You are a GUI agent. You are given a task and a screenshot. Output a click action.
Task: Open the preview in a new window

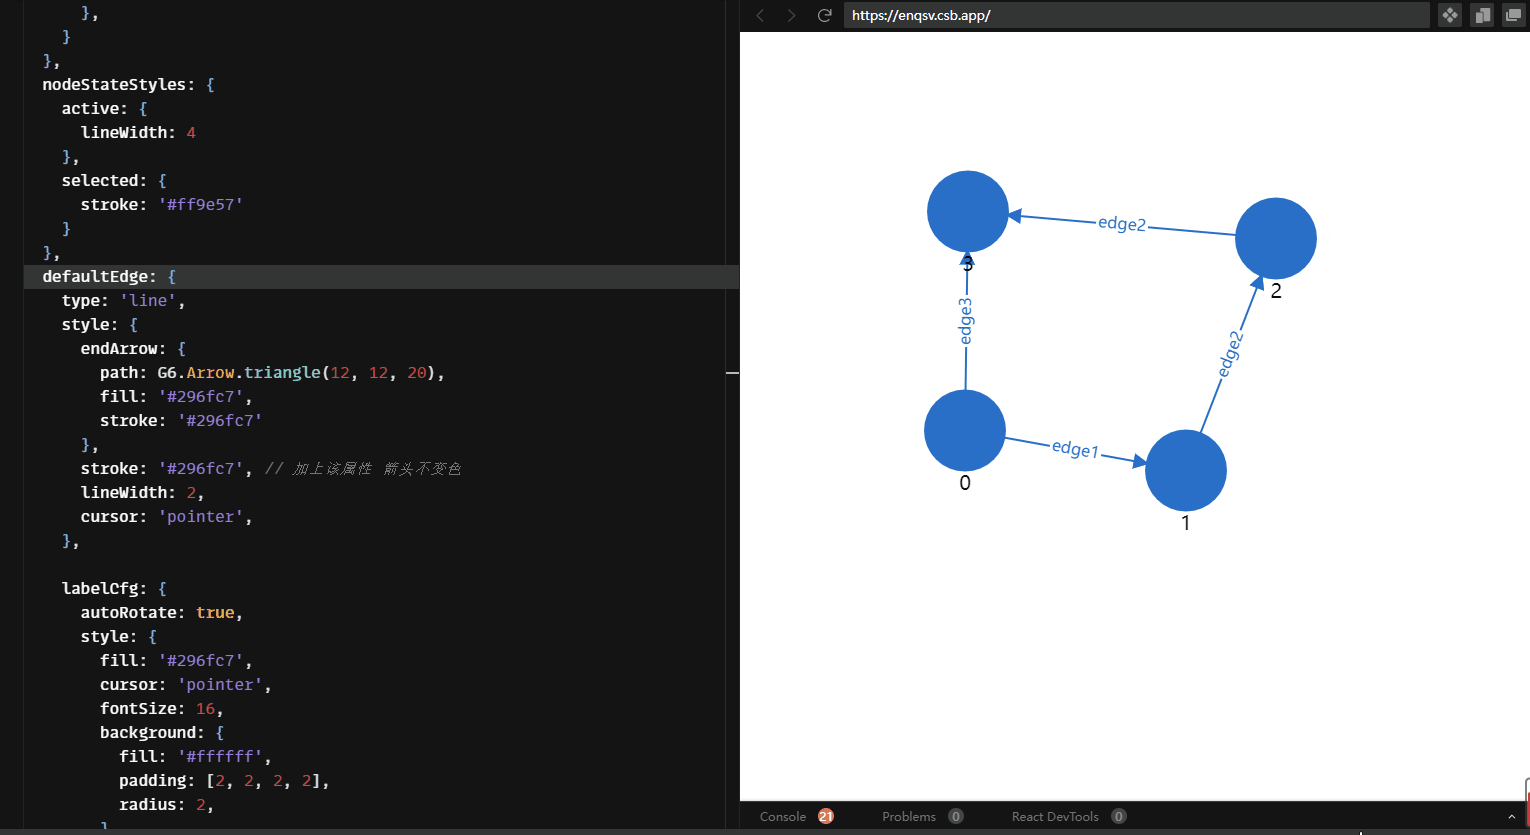click(1512, 15)
